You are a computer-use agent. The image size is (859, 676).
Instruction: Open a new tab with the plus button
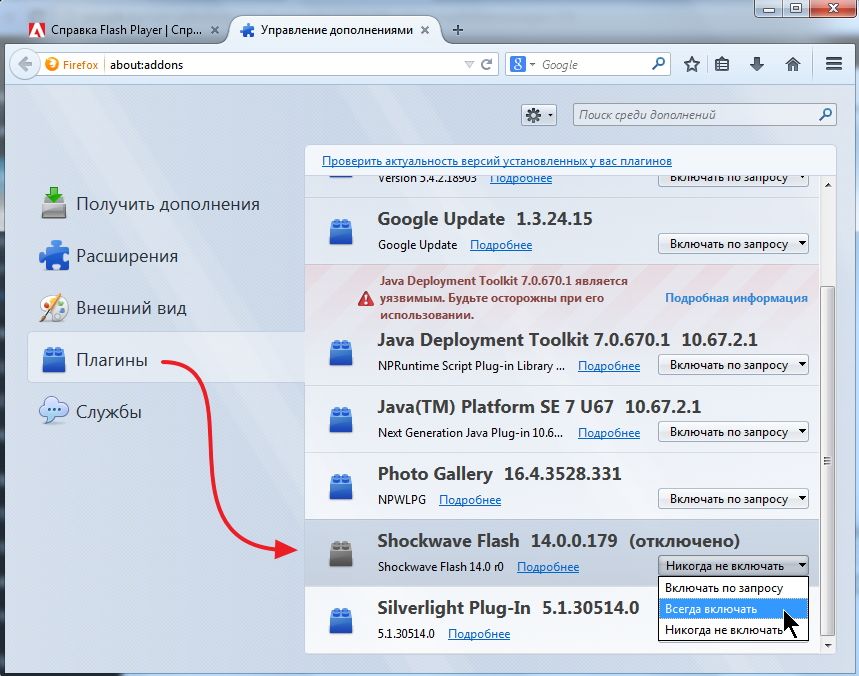pos(458,30)
